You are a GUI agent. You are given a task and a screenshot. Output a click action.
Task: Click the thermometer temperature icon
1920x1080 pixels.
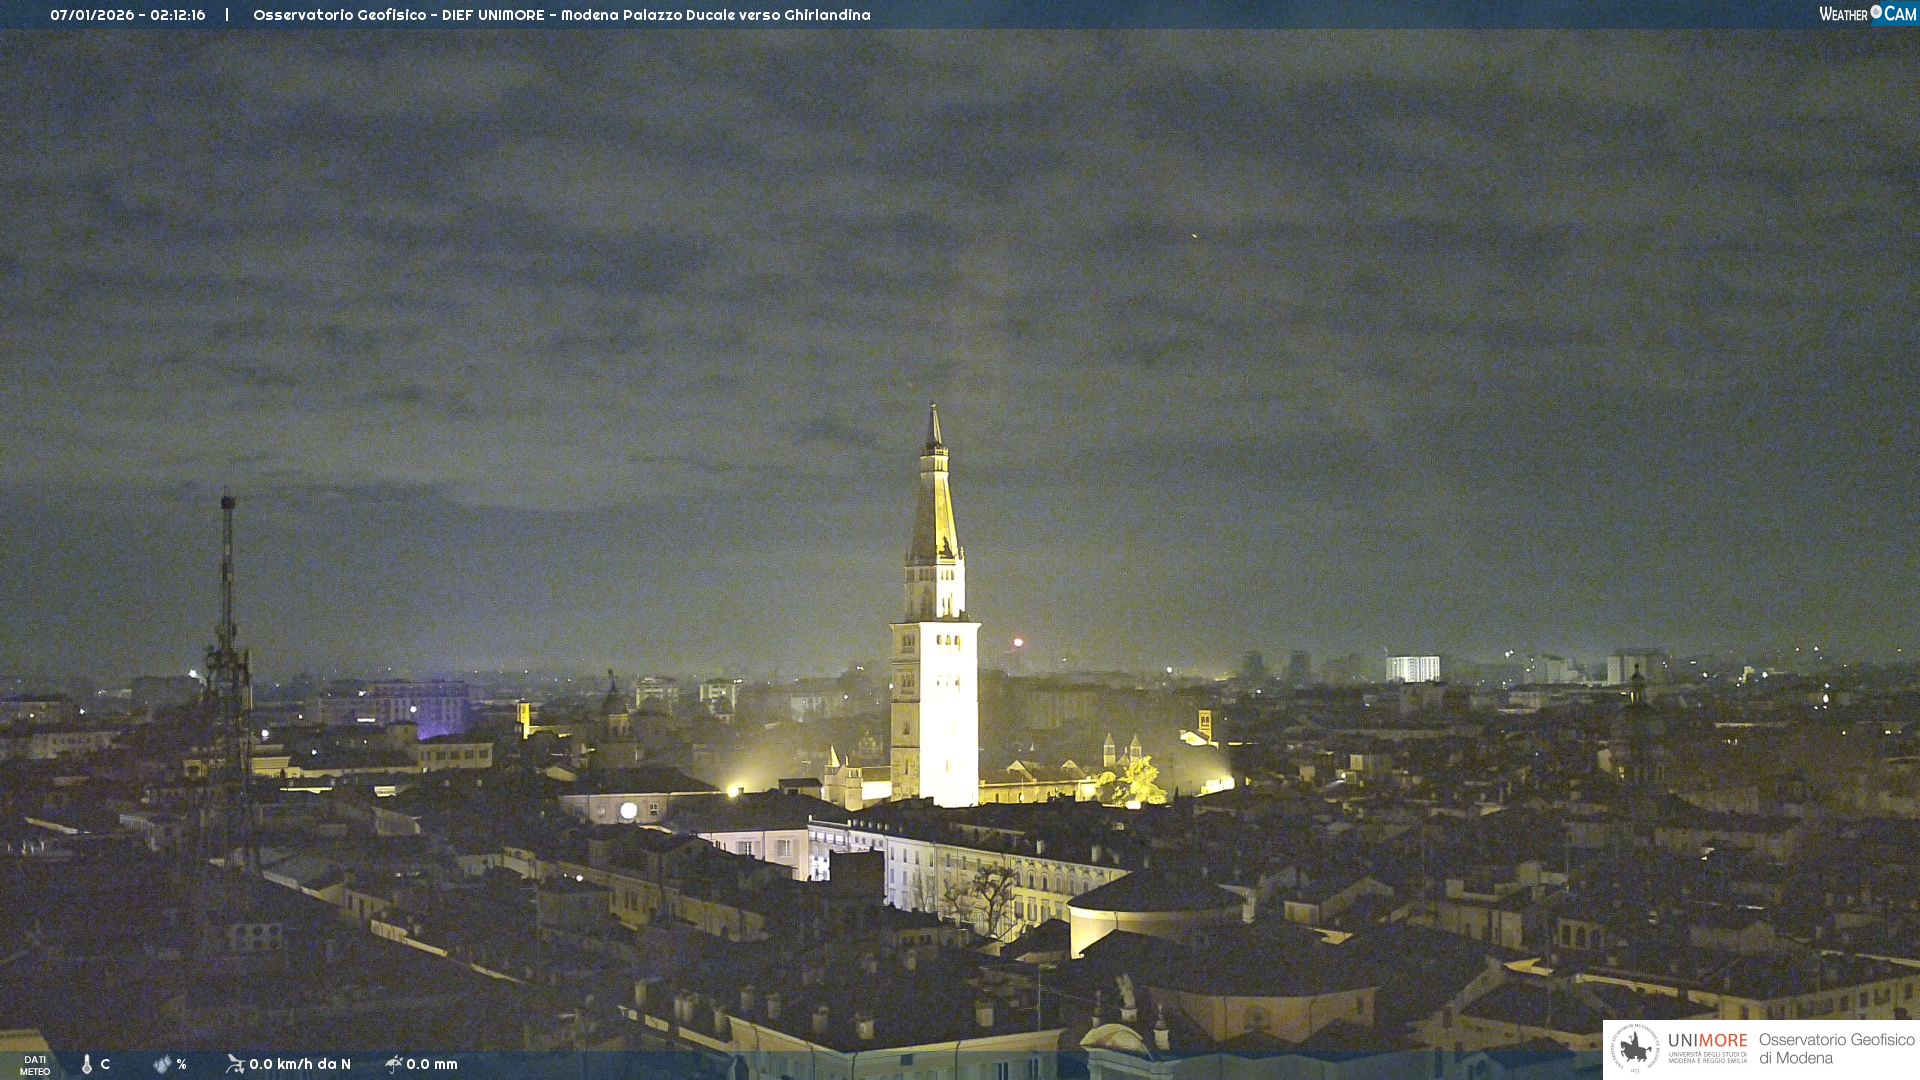87,1064
